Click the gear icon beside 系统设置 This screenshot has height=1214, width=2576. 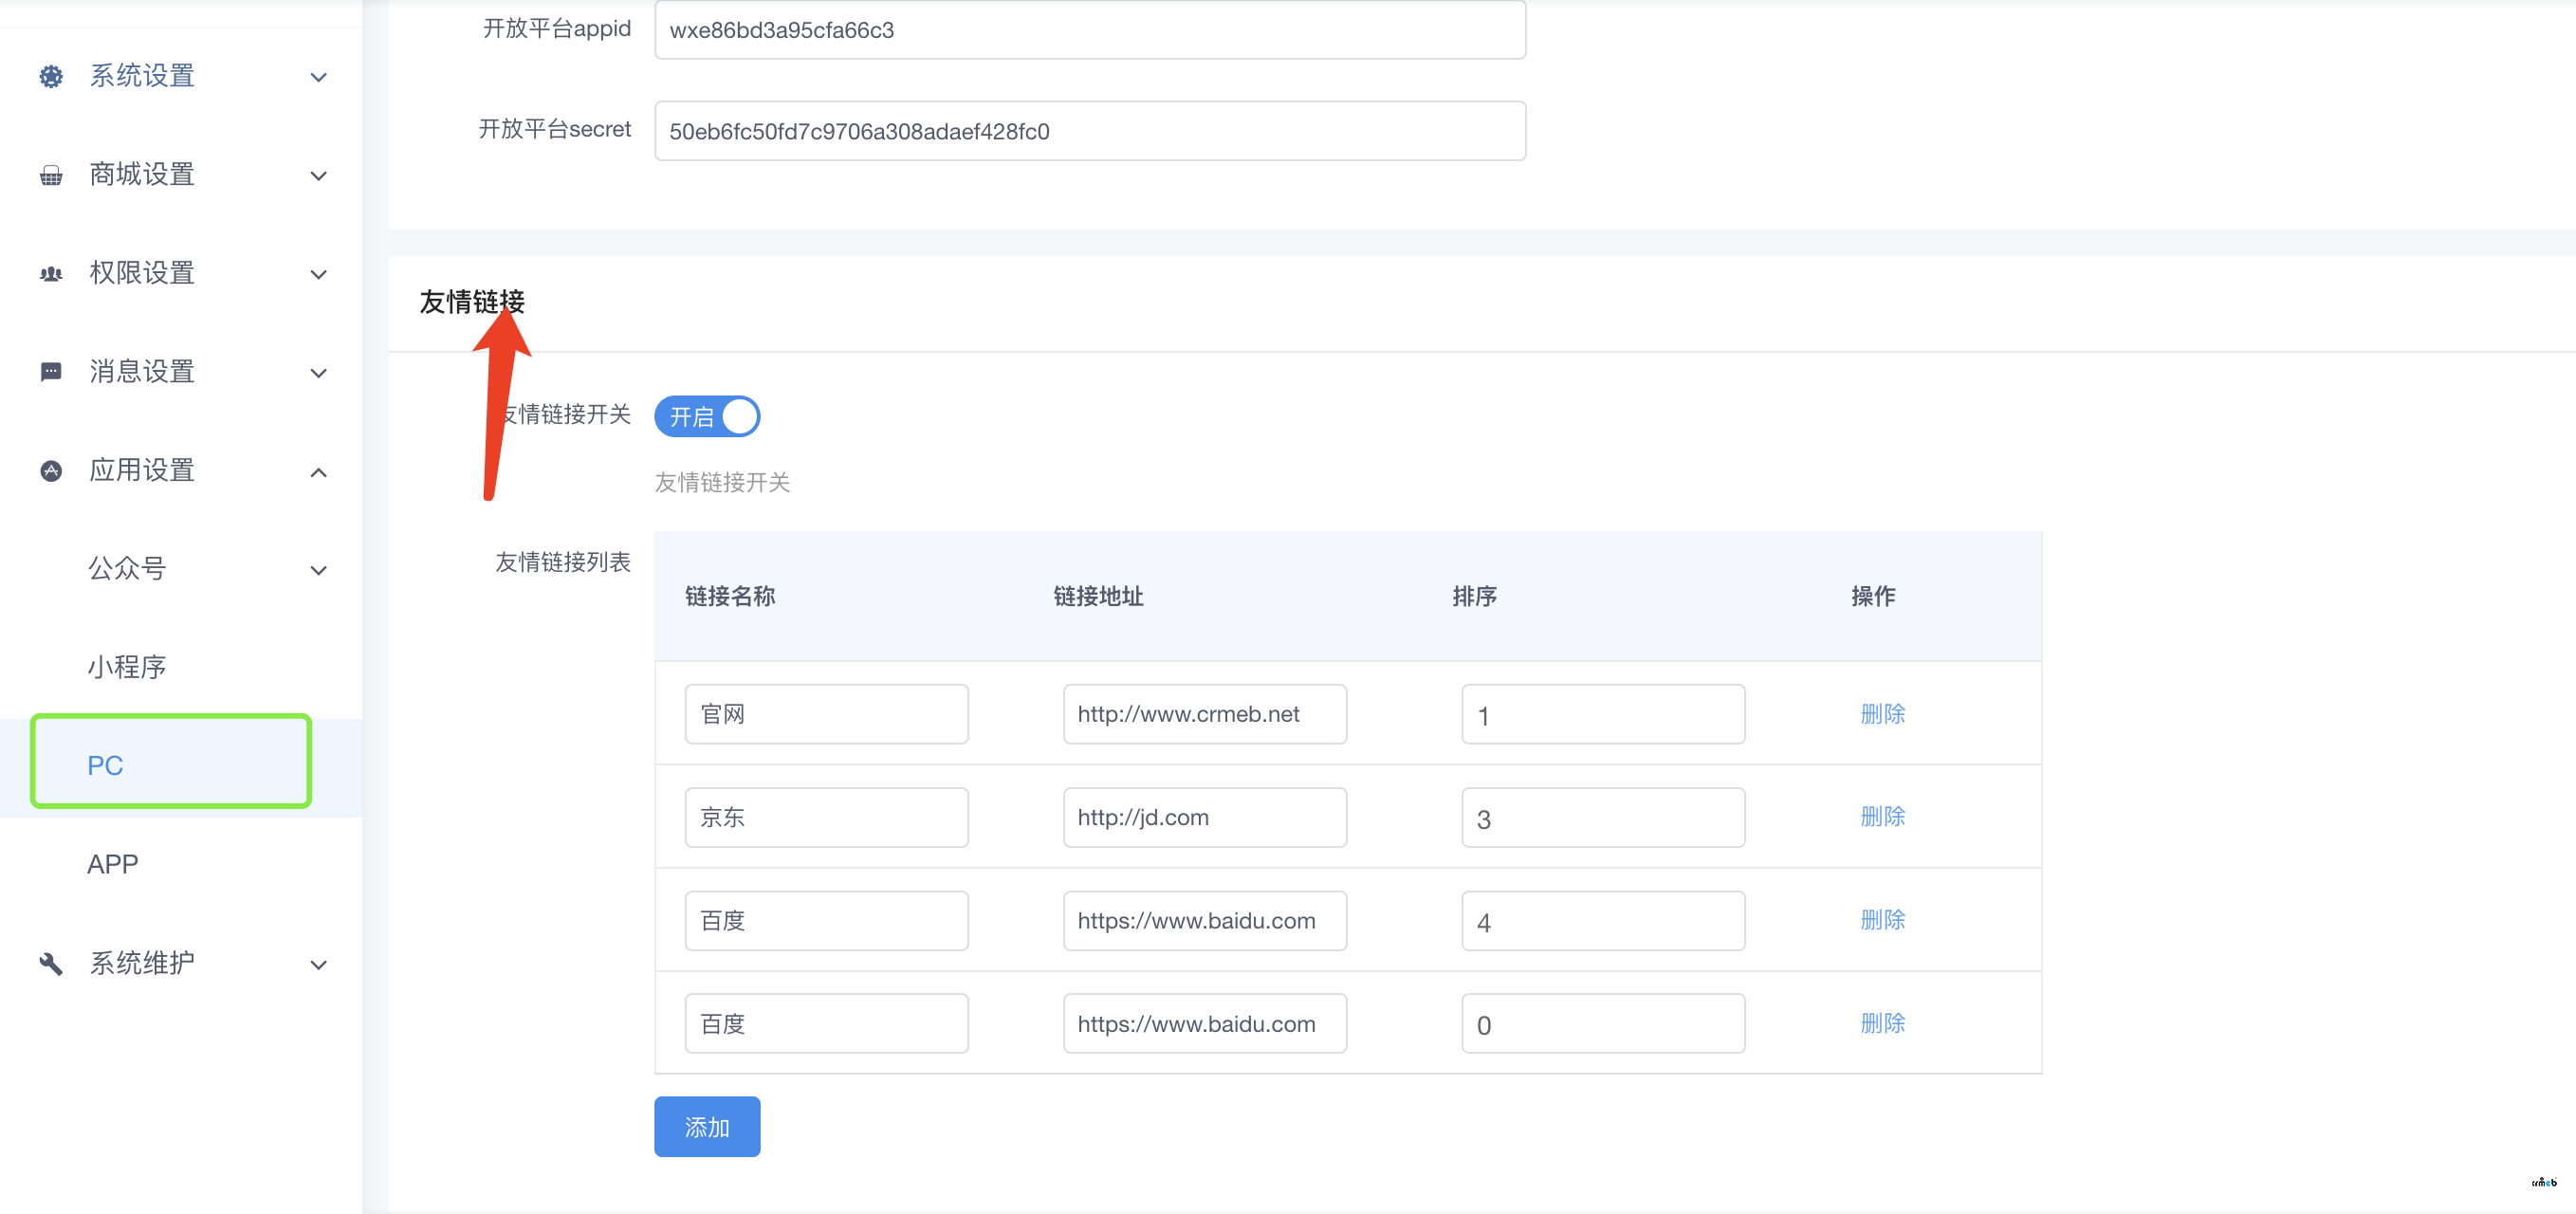pyautogui.click(x=51, y=76)
